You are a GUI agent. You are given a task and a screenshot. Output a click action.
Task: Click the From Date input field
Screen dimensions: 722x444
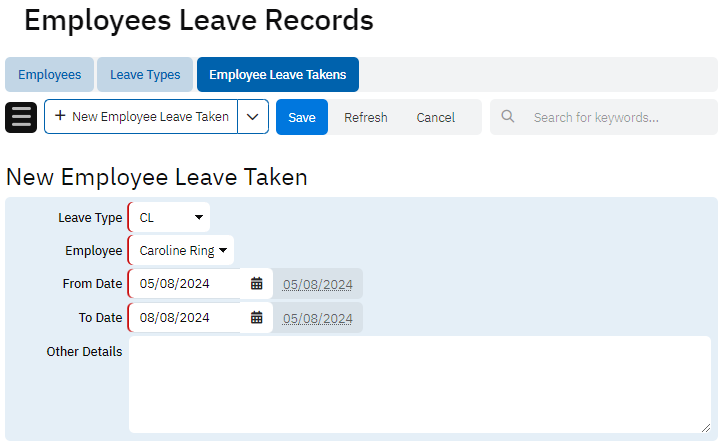click(x=188, y=284)
